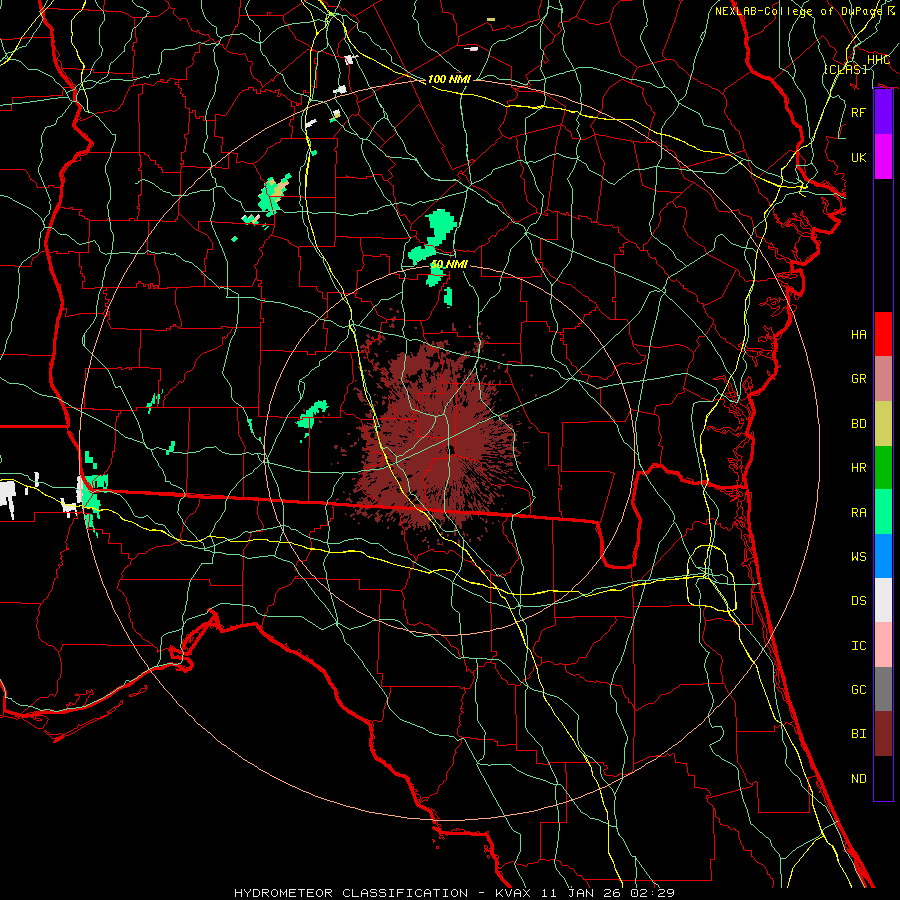
Task: Click the black radar site dot at center
Action: 452,450
